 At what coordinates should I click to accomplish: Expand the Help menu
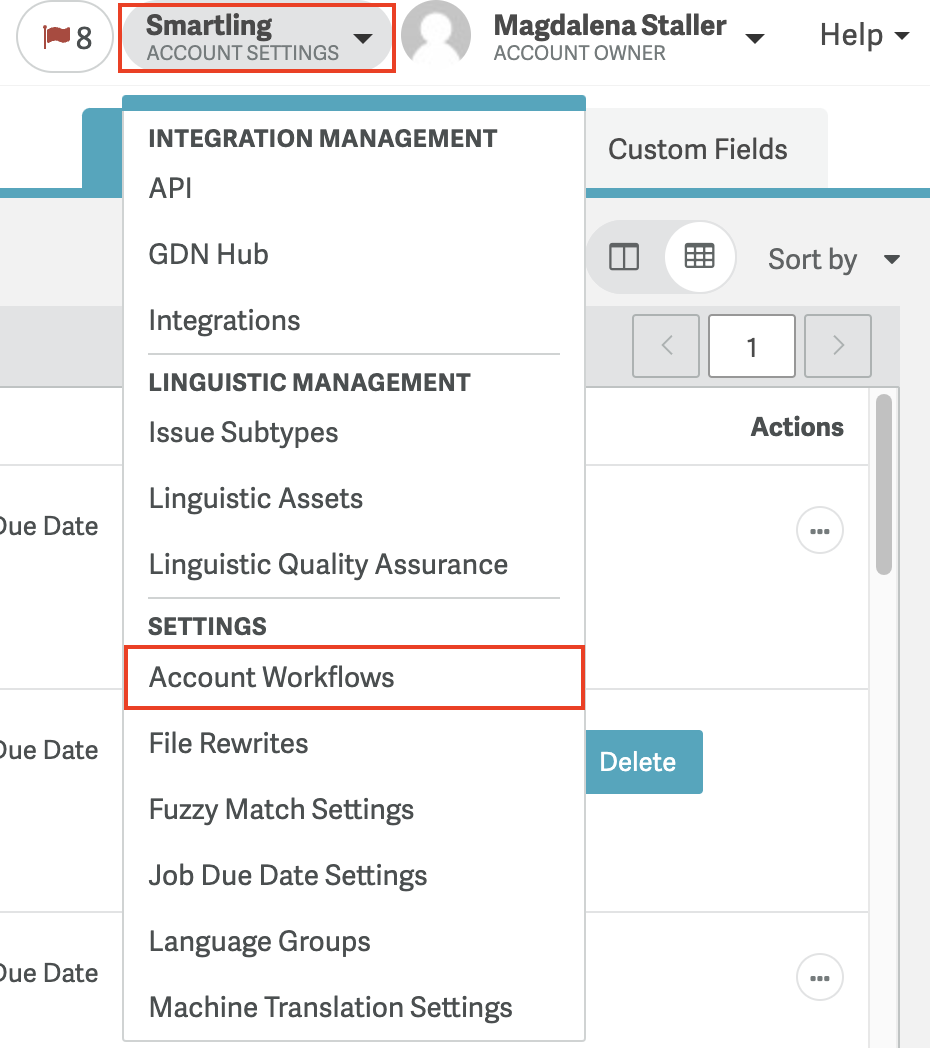[864, 36]
